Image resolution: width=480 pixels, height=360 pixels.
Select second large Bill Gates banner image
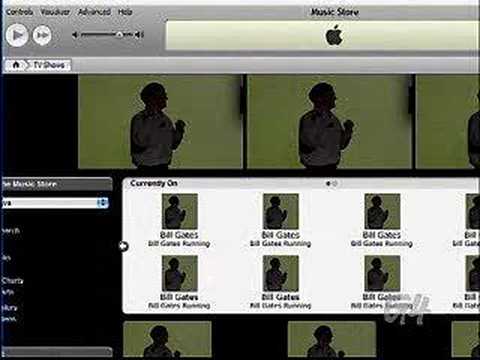click(x=329, y=122)
